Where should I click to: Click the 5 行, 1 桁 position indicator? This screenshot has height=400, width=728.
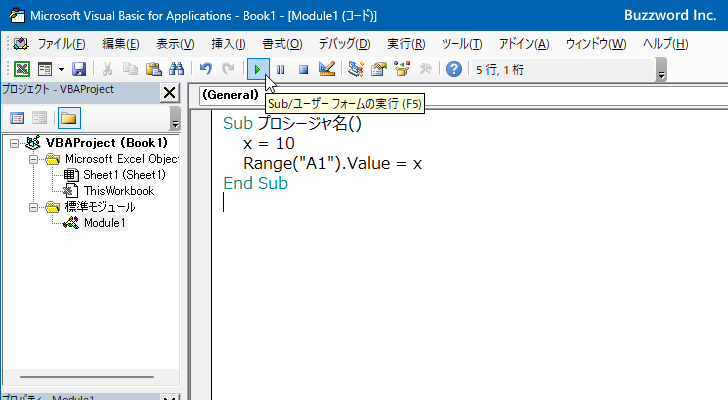click(x=500, y=70)
